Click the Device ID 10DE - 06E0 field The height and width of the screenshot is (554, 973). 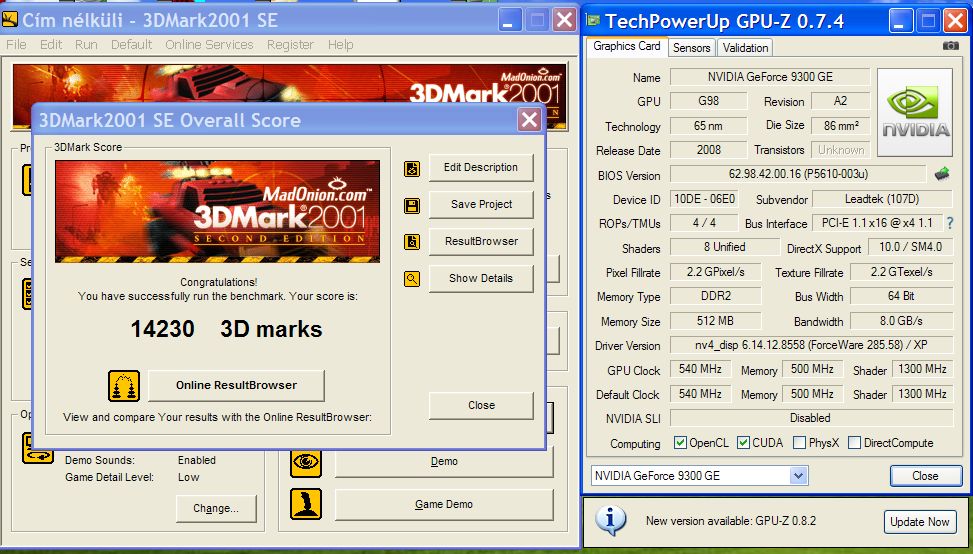pos(704,199)
